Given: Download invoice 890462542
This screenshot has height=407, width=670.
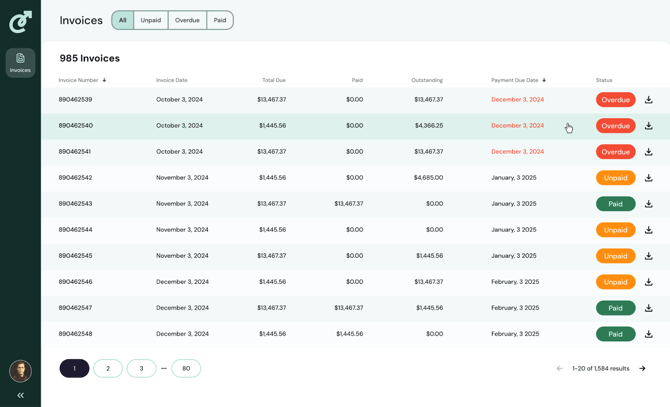Looking at the screenshot, I should [649, 178].
